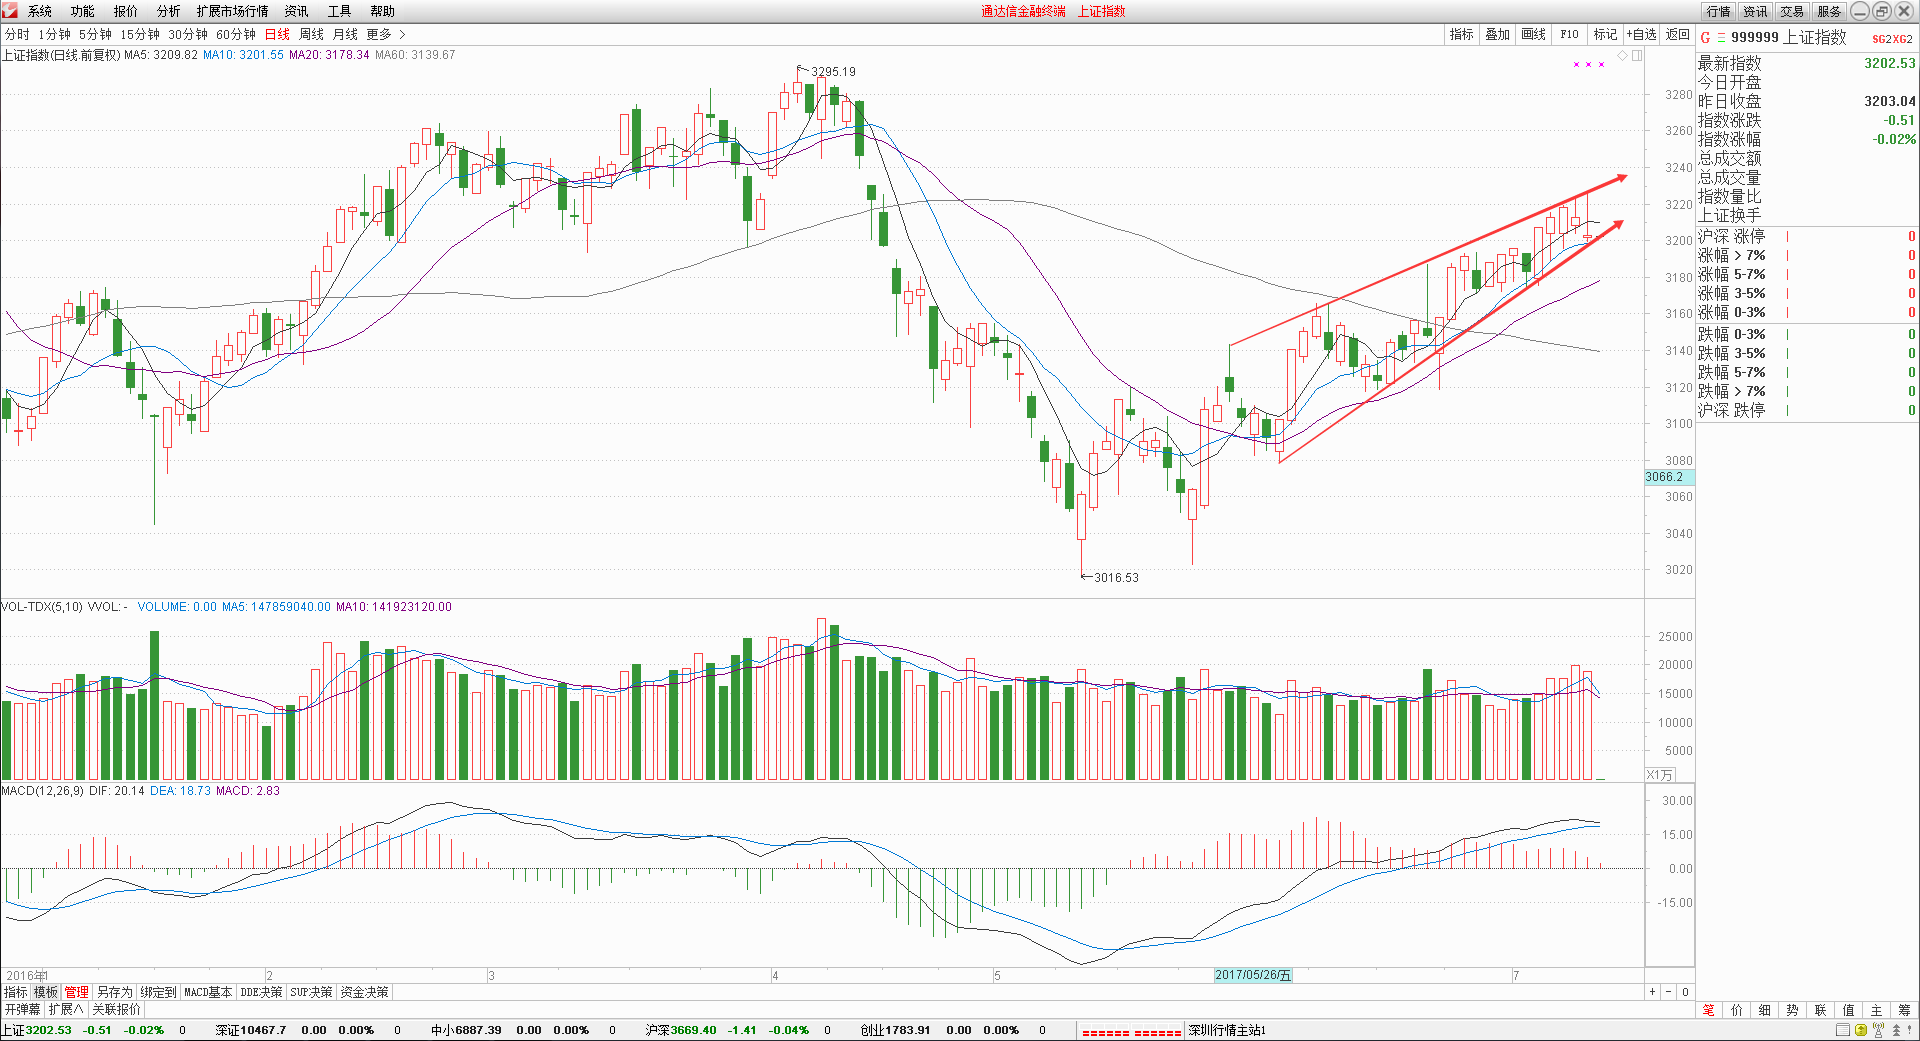Select the 60分钟 period

click(x=236, y=34)
